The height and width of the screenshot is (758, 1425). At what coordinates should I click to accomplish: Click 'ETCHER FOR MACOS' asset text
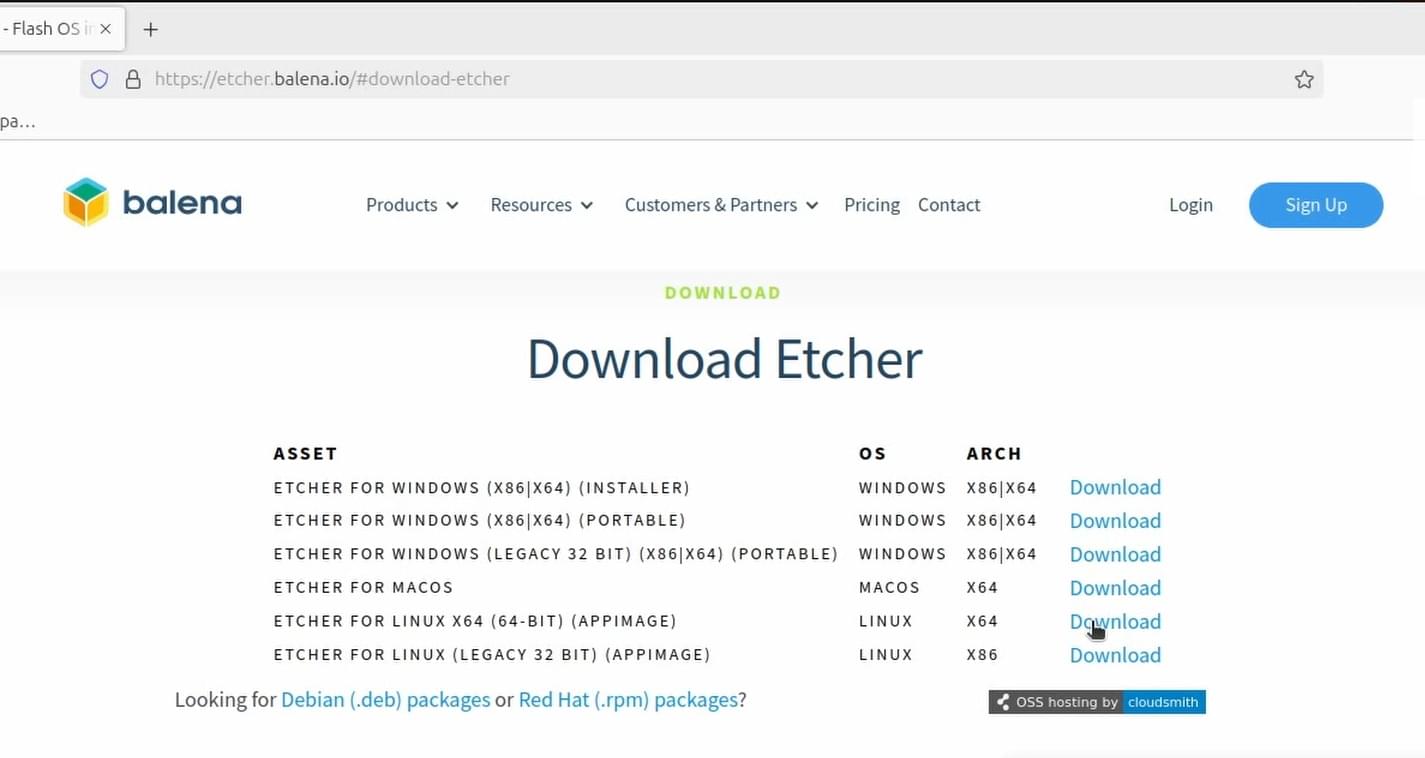click(x=363, y=588)
